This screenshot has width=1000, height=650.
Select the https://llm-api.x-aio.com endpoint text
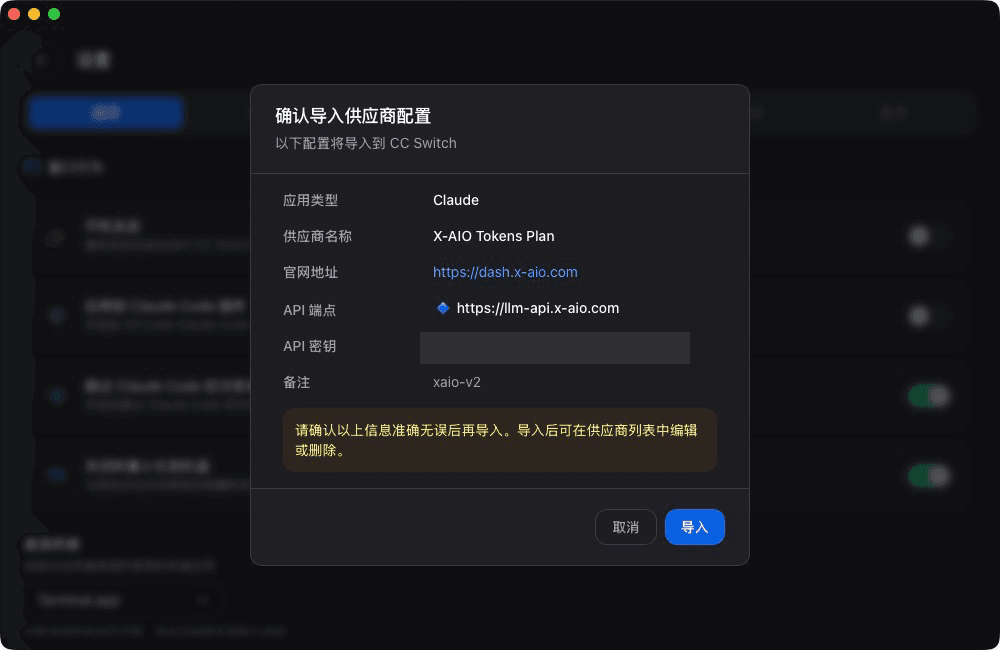538,309
